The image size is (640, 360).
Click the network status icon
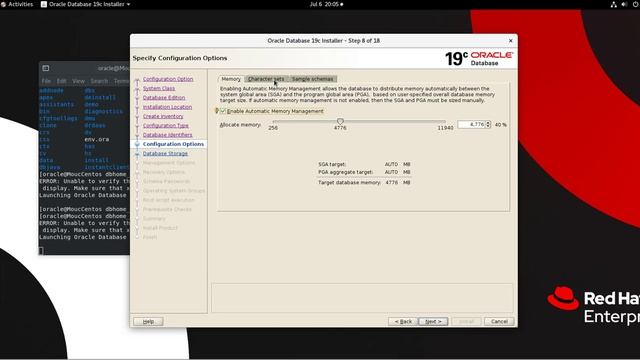pos(613,4)
